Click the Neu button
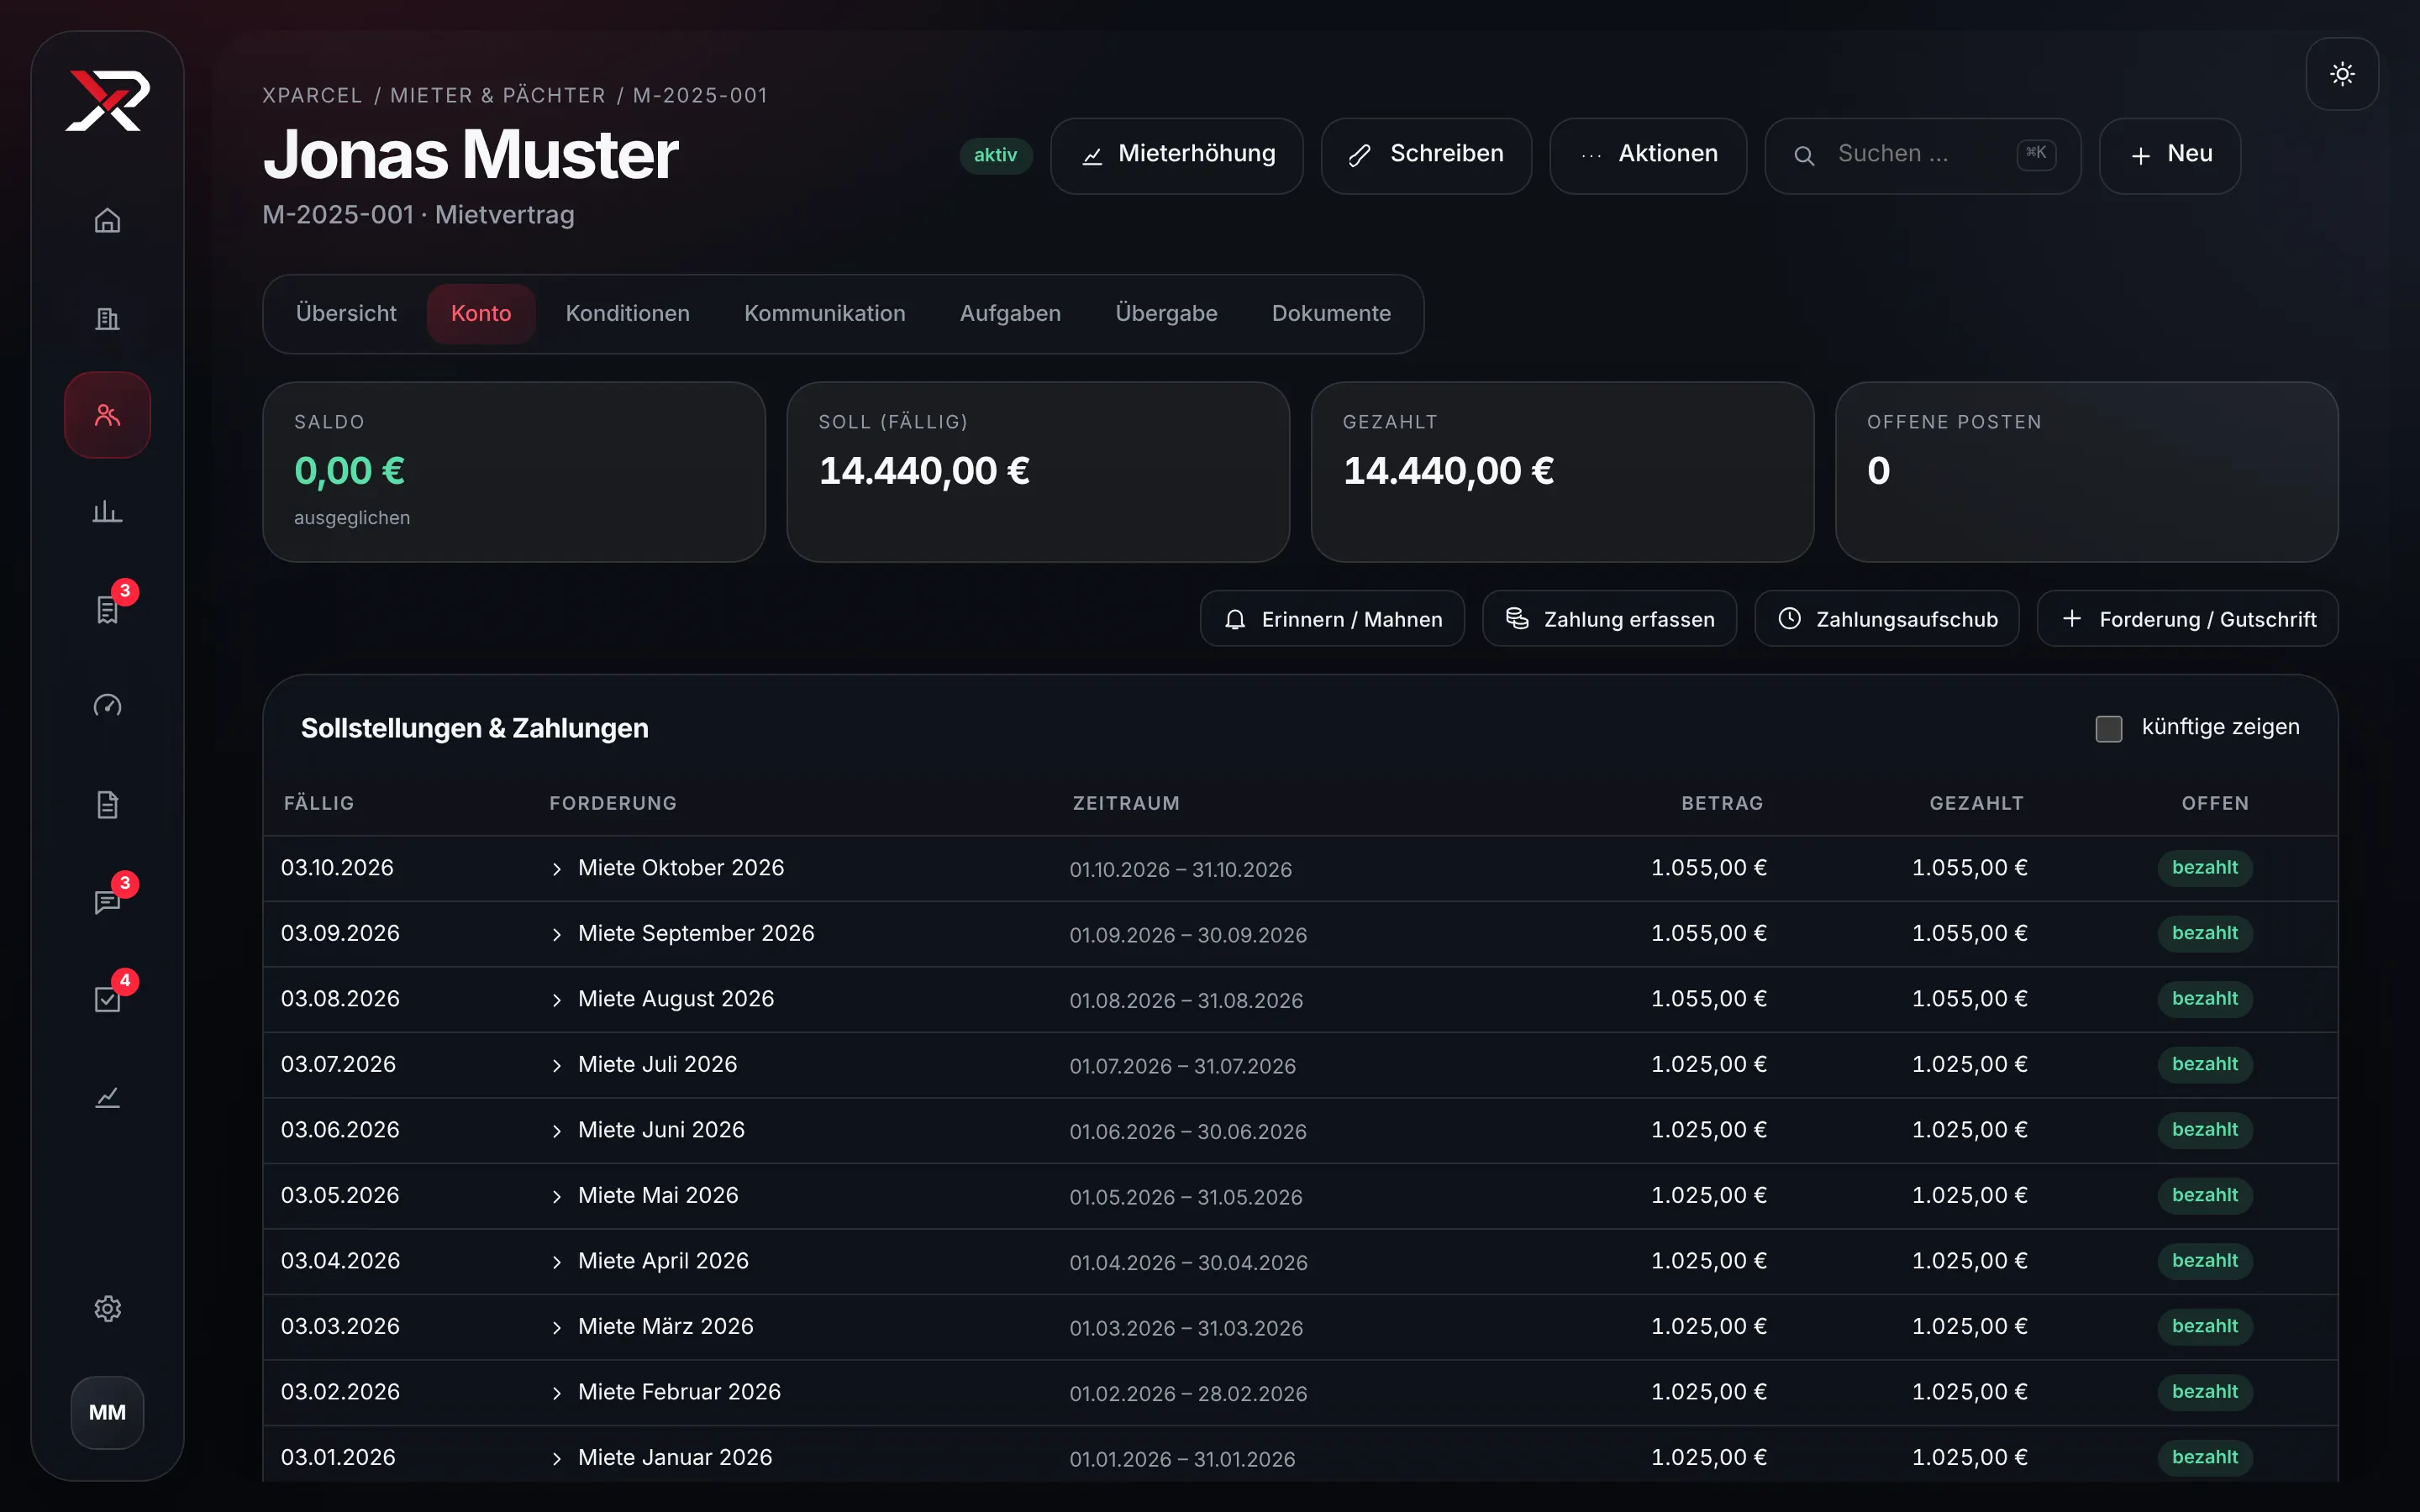This screenshot has width=2420, height=1512. (x=2169, y=155)
